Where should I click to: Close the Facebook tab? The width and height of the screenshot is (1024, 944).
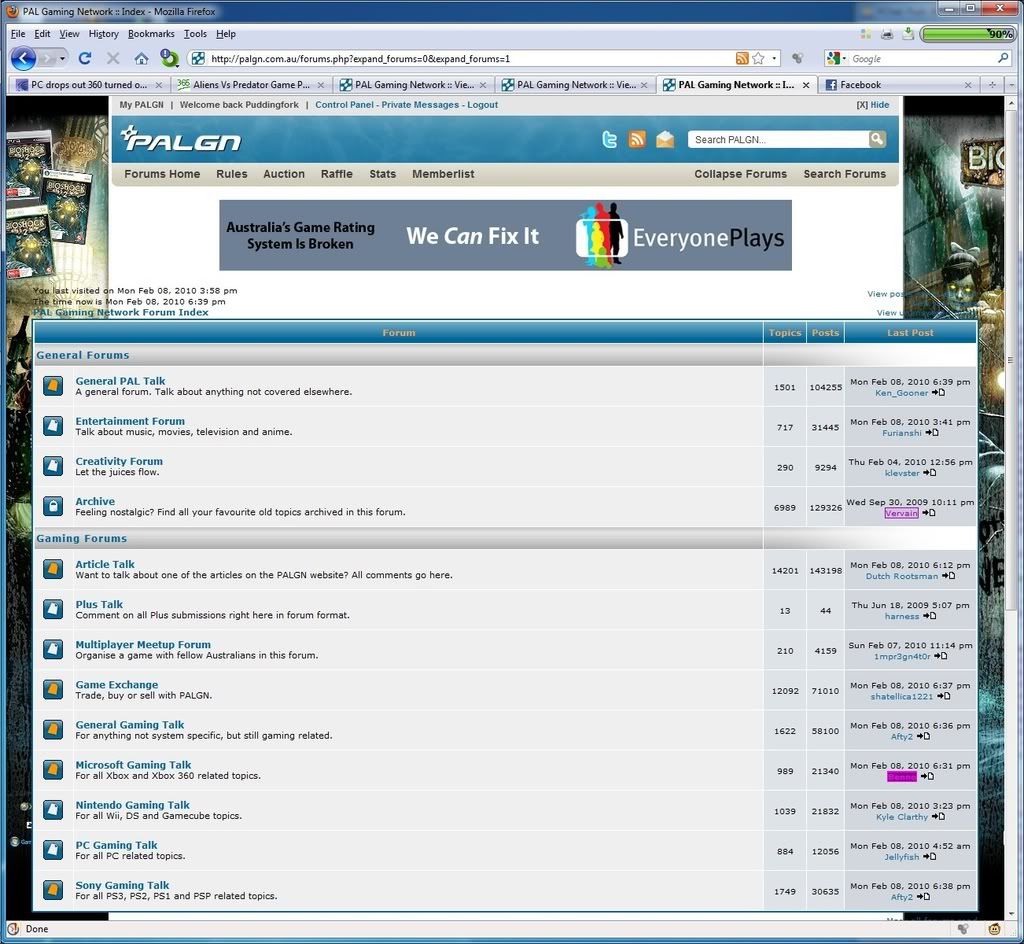[x=968, y=85]
